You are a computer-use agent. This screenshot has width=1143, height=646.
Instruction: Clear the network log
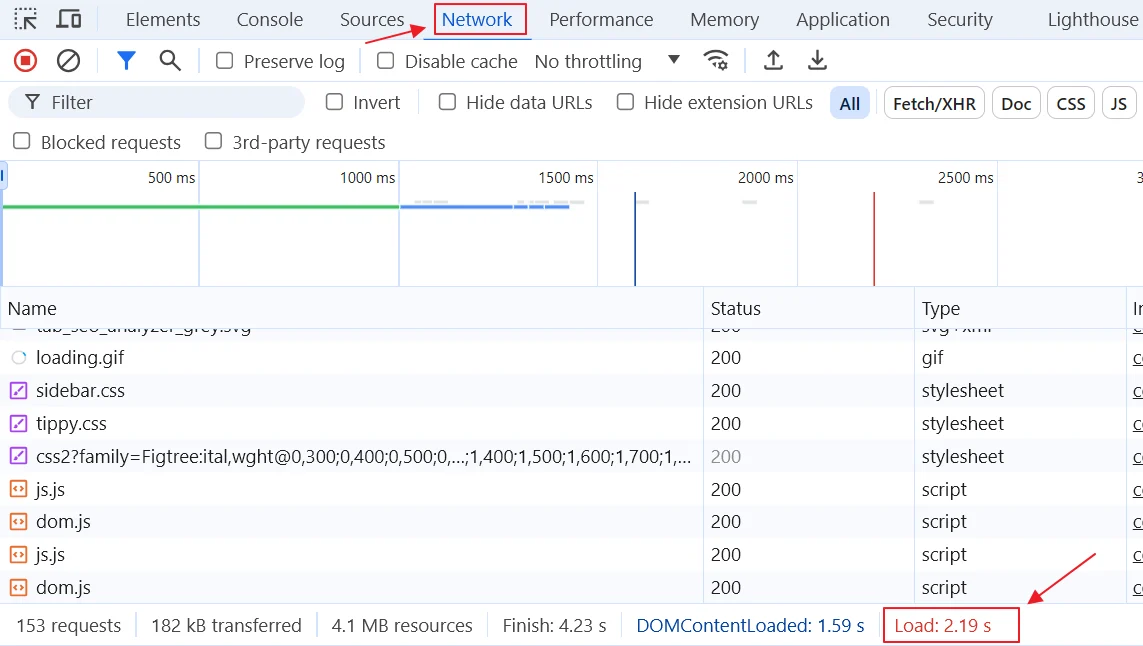click(x=68, y=60)
